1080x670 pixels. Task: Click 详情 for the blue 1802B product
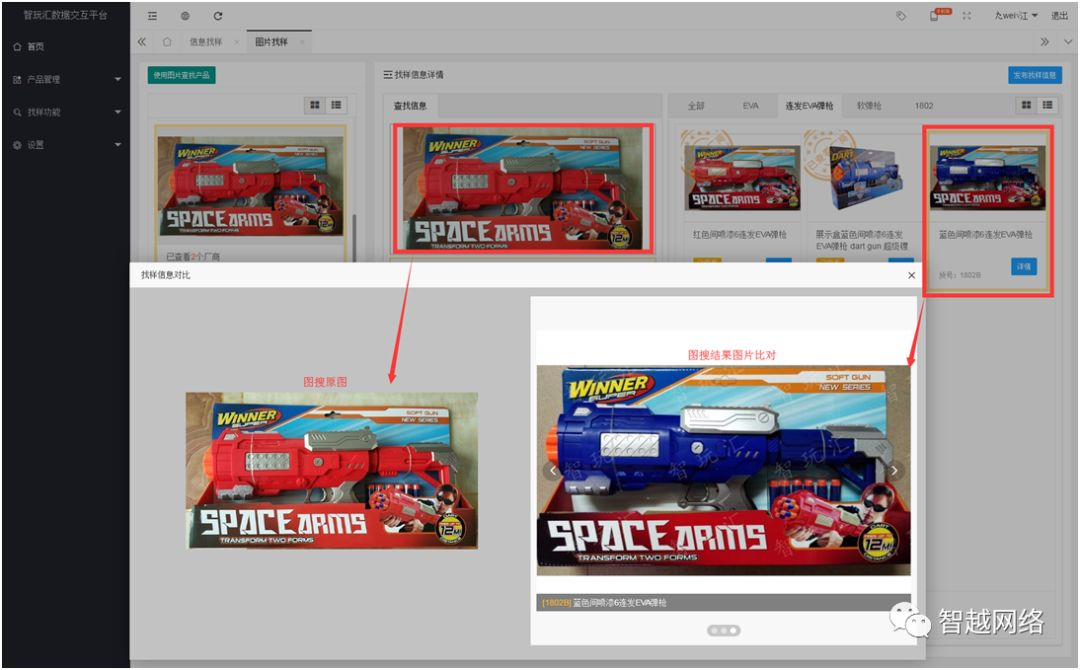pyautogui.click(x=1024, y=266)
